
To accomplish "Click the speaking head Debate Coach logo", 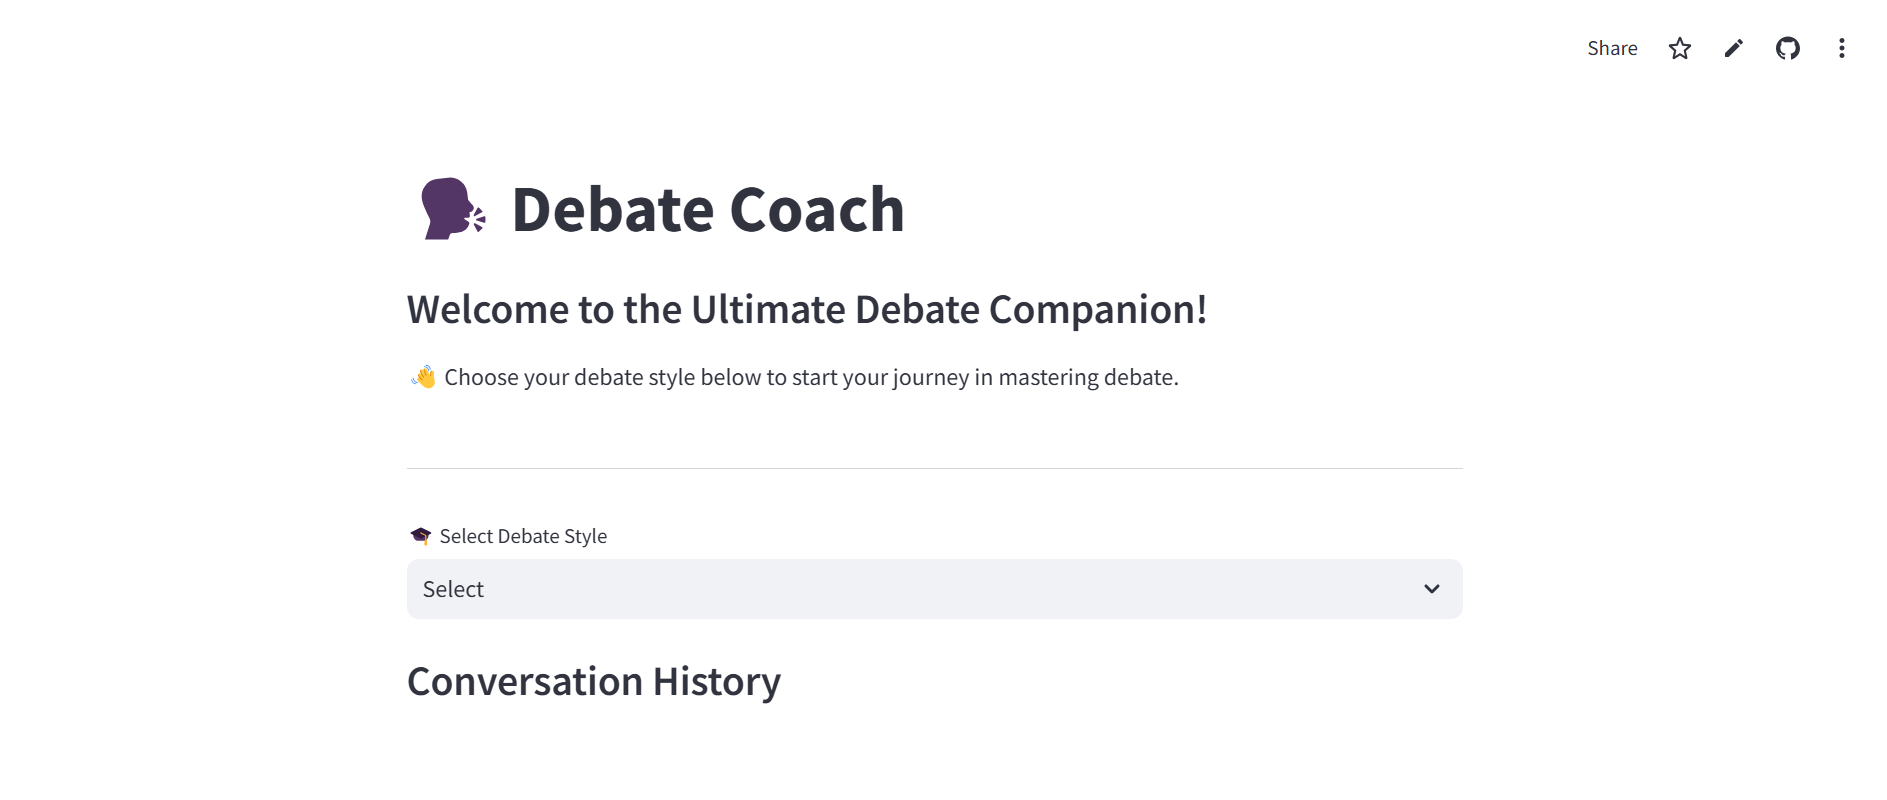I will 451,210.
